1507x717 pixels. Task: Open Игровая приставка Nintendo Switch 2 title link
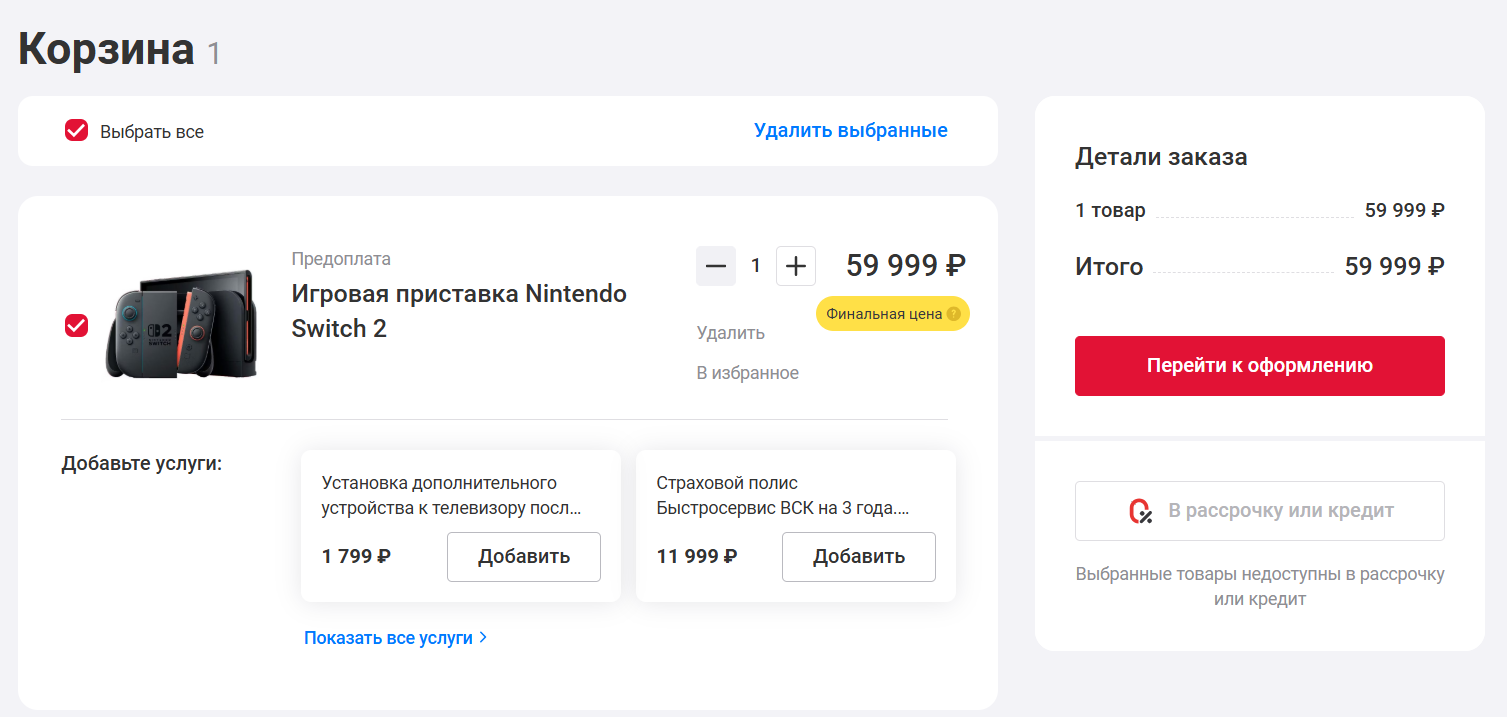click(x=459, y=311)
